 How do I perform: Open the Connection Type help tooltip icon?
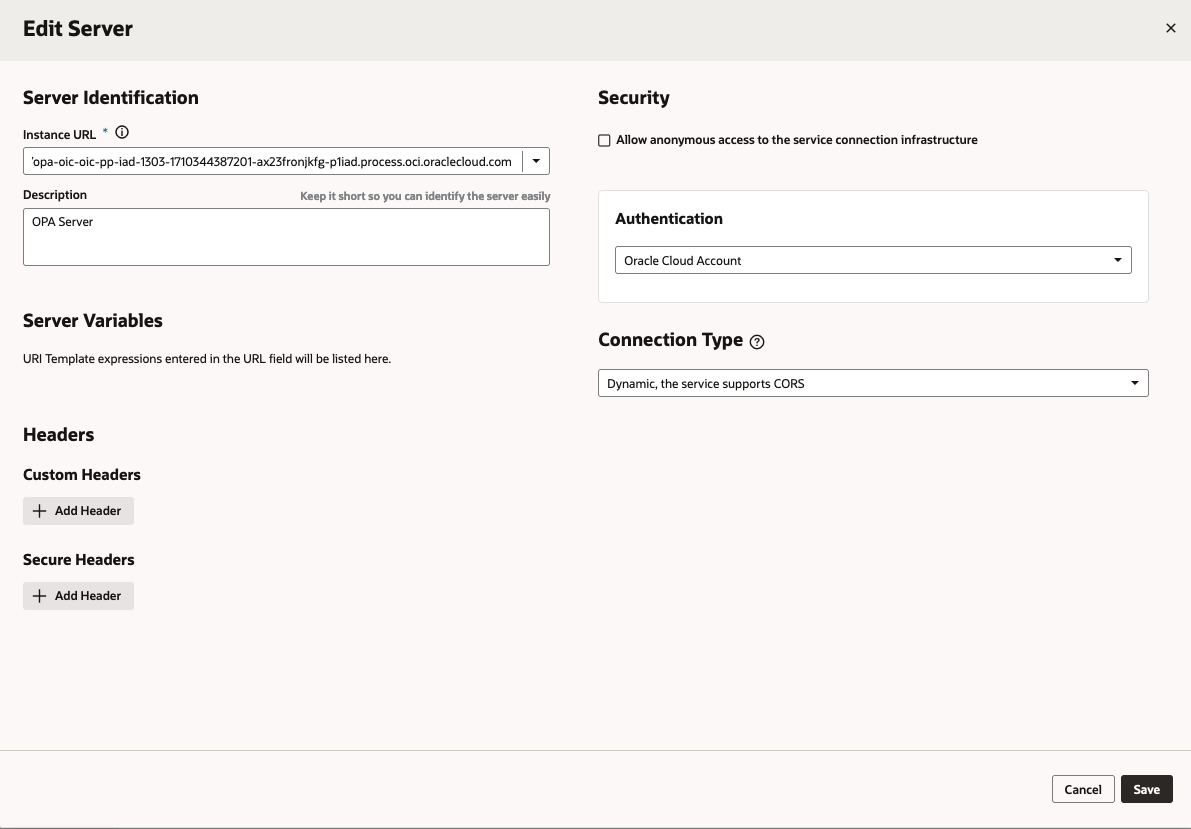click(757, 341)
